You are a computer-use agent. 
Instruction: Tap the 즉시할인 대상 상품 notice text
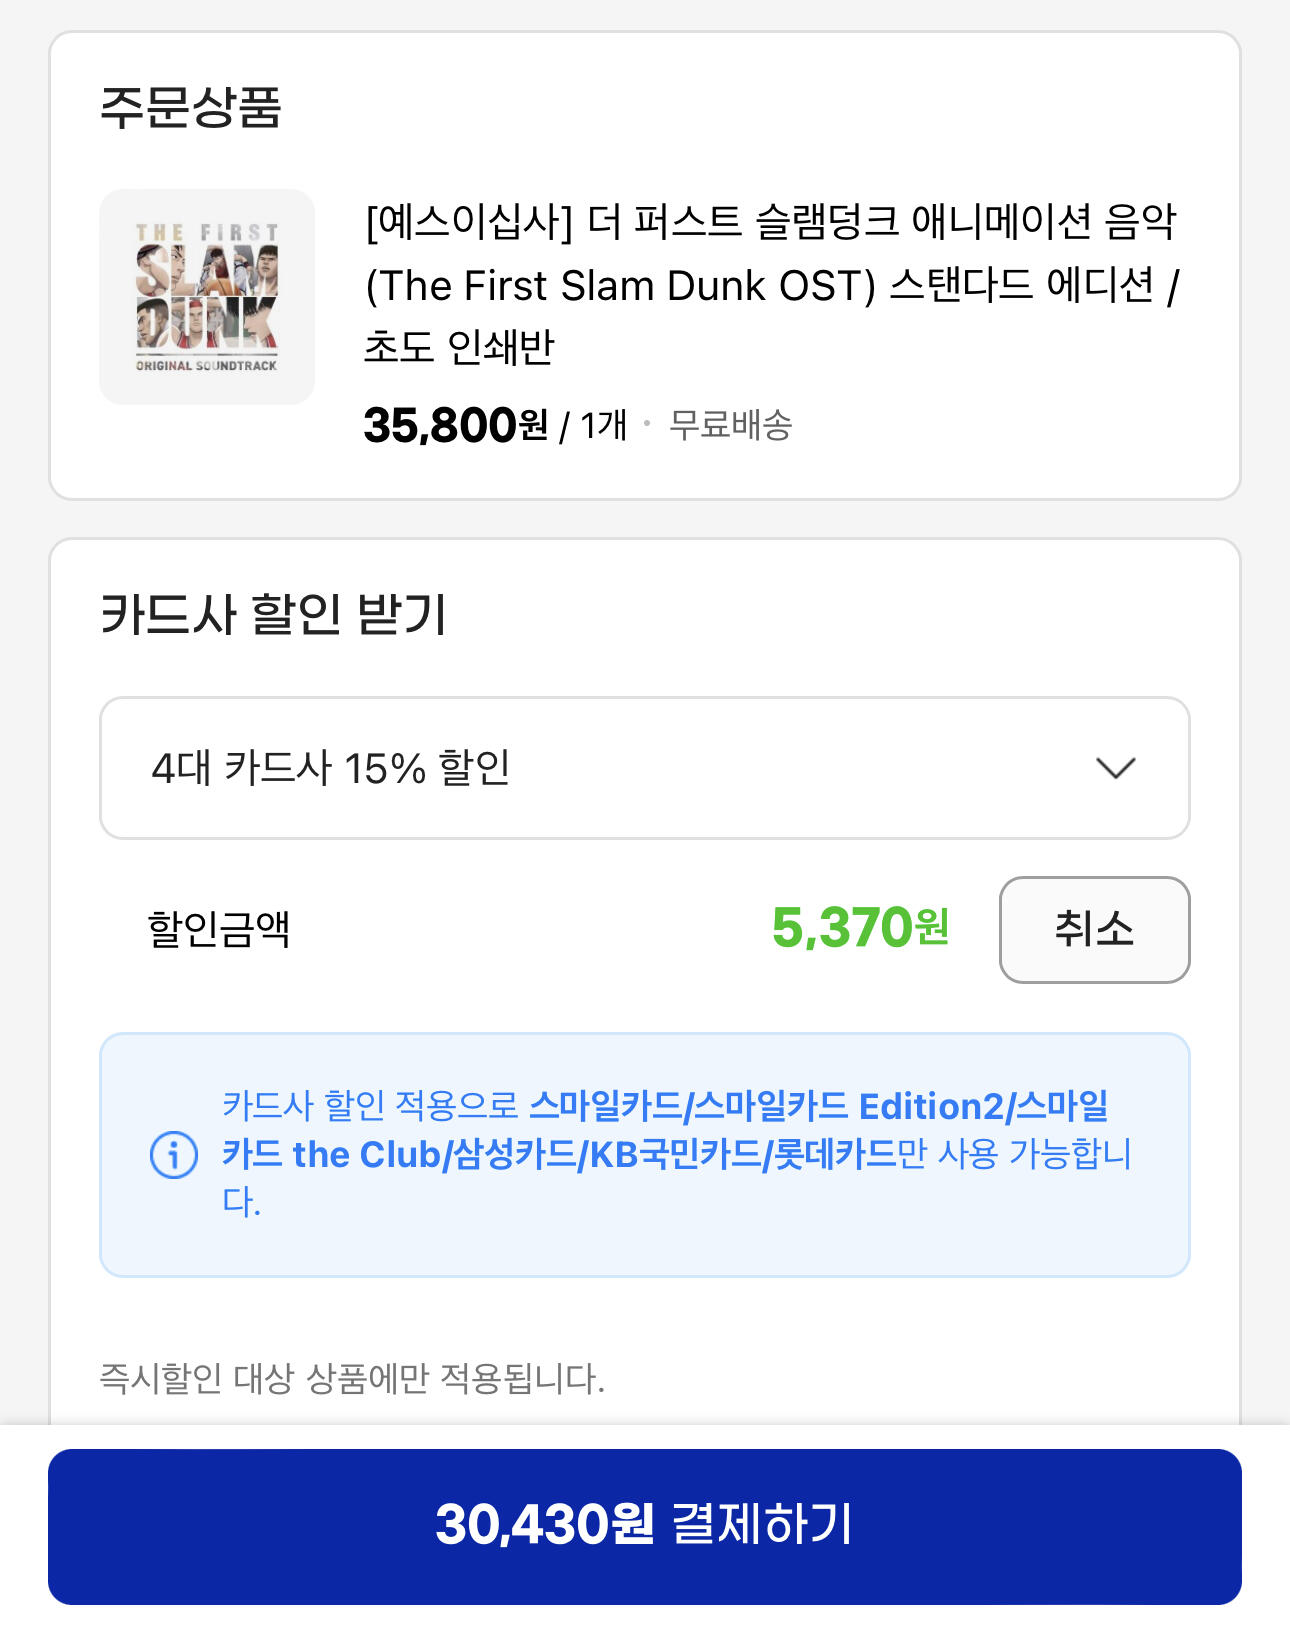pos(352,1379)
